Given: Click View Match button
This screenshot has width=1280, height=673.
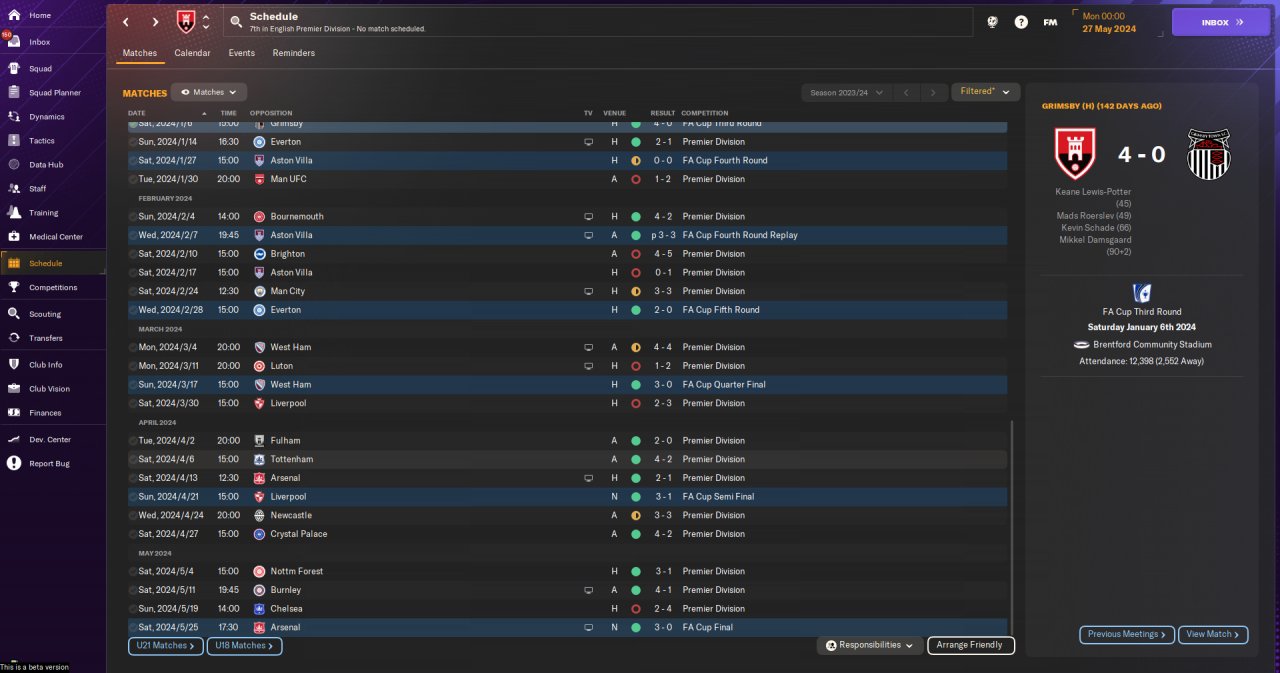Looking at the screenshot, I should pyautogui.click(x=1214, y=634).
